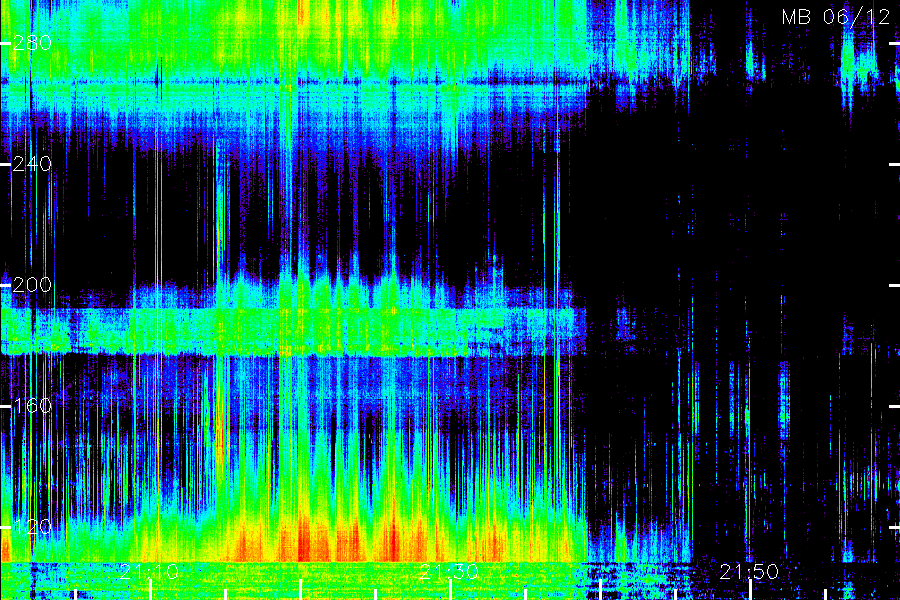Viewport: 900px width, 600px height.
Task: Click the 280 frequency axis label
Action: click(32, 43)
